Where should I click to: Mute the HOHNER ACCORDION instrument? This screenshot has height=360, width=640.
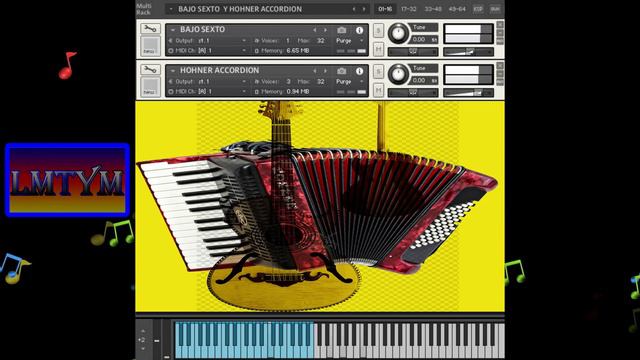click(x=378, y=90)
